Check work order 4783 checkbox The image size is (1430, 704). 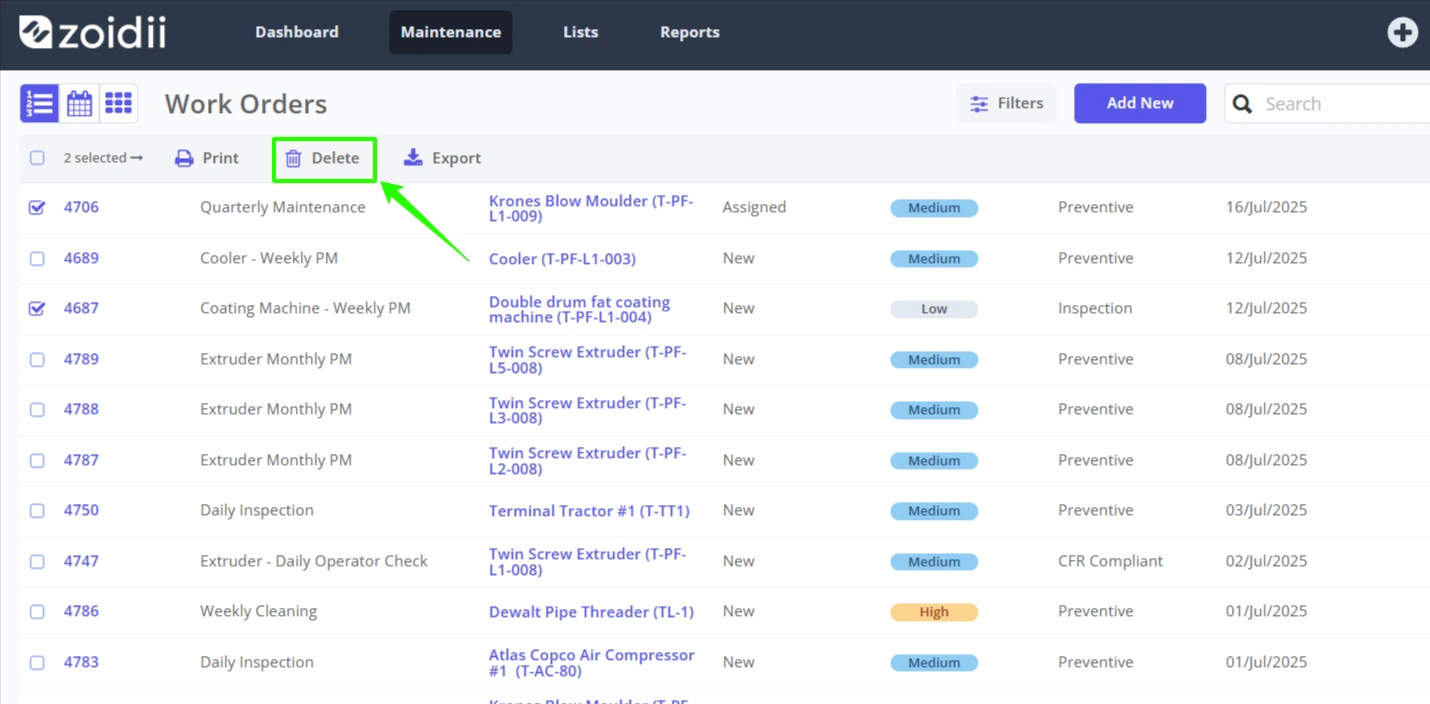tap(37, 662)
